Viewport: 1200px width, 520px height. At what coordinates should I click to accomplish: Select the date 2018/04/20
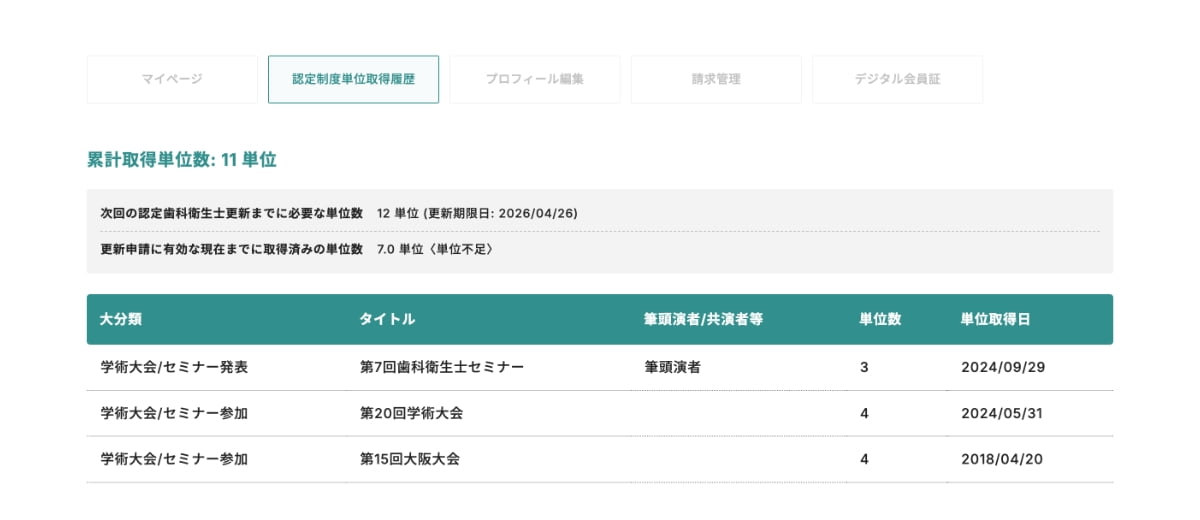(x=1002, y=459)
